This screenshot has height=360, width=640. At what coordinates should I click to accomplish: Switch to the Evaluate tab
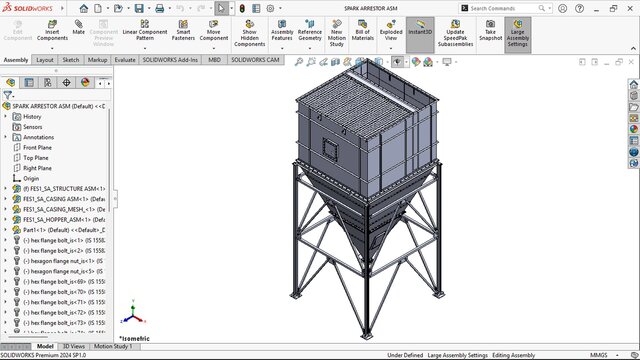coord(124,60)
